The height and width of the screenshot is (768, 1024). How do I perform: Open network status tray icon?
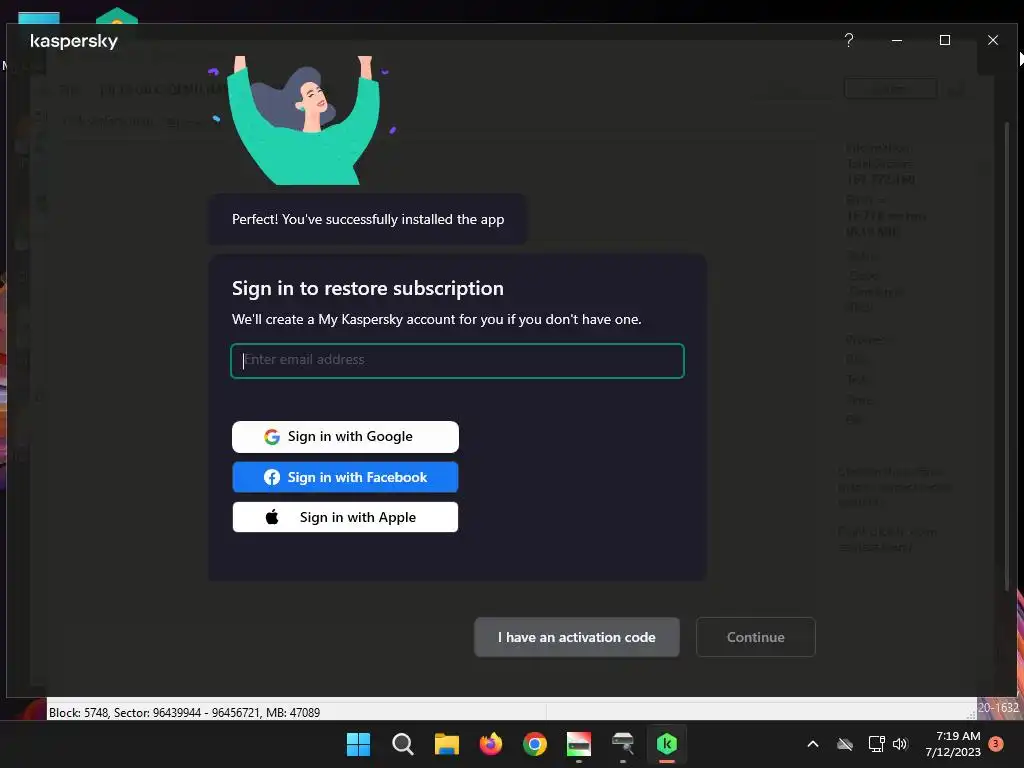coord(876,744)
